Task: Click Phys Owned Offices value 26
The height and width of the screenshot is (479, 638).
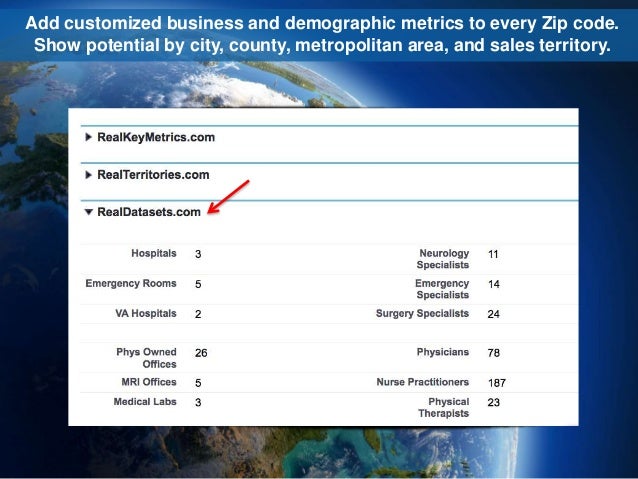Action: point(201,353)
